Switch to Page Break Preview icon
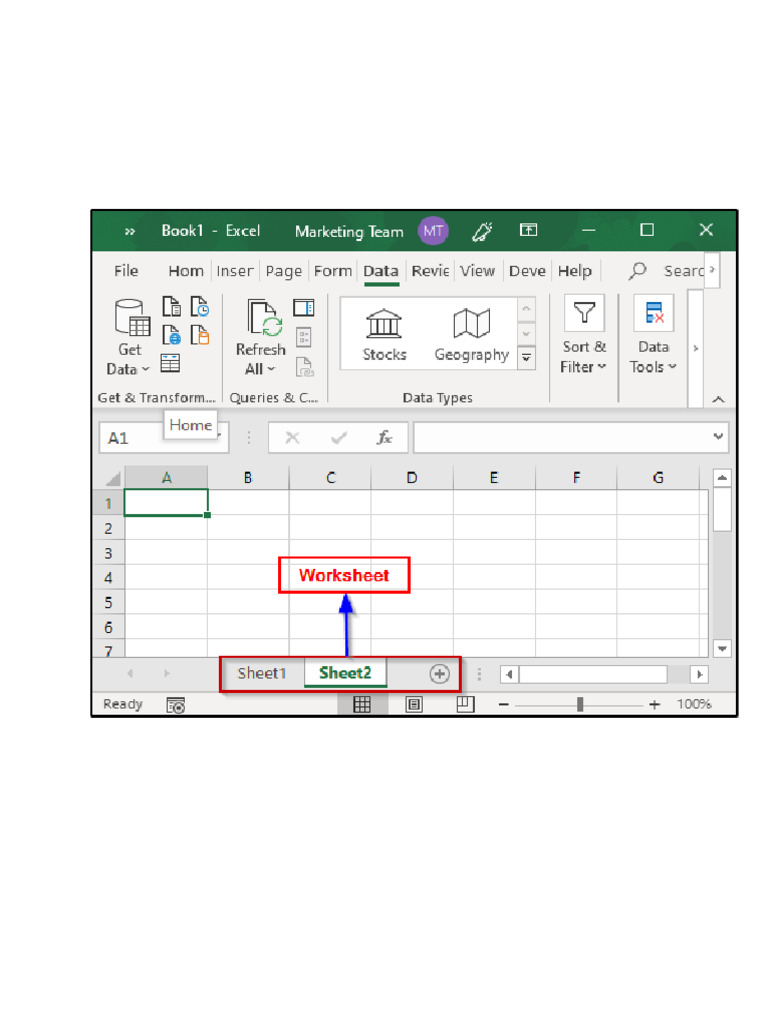 465,705
